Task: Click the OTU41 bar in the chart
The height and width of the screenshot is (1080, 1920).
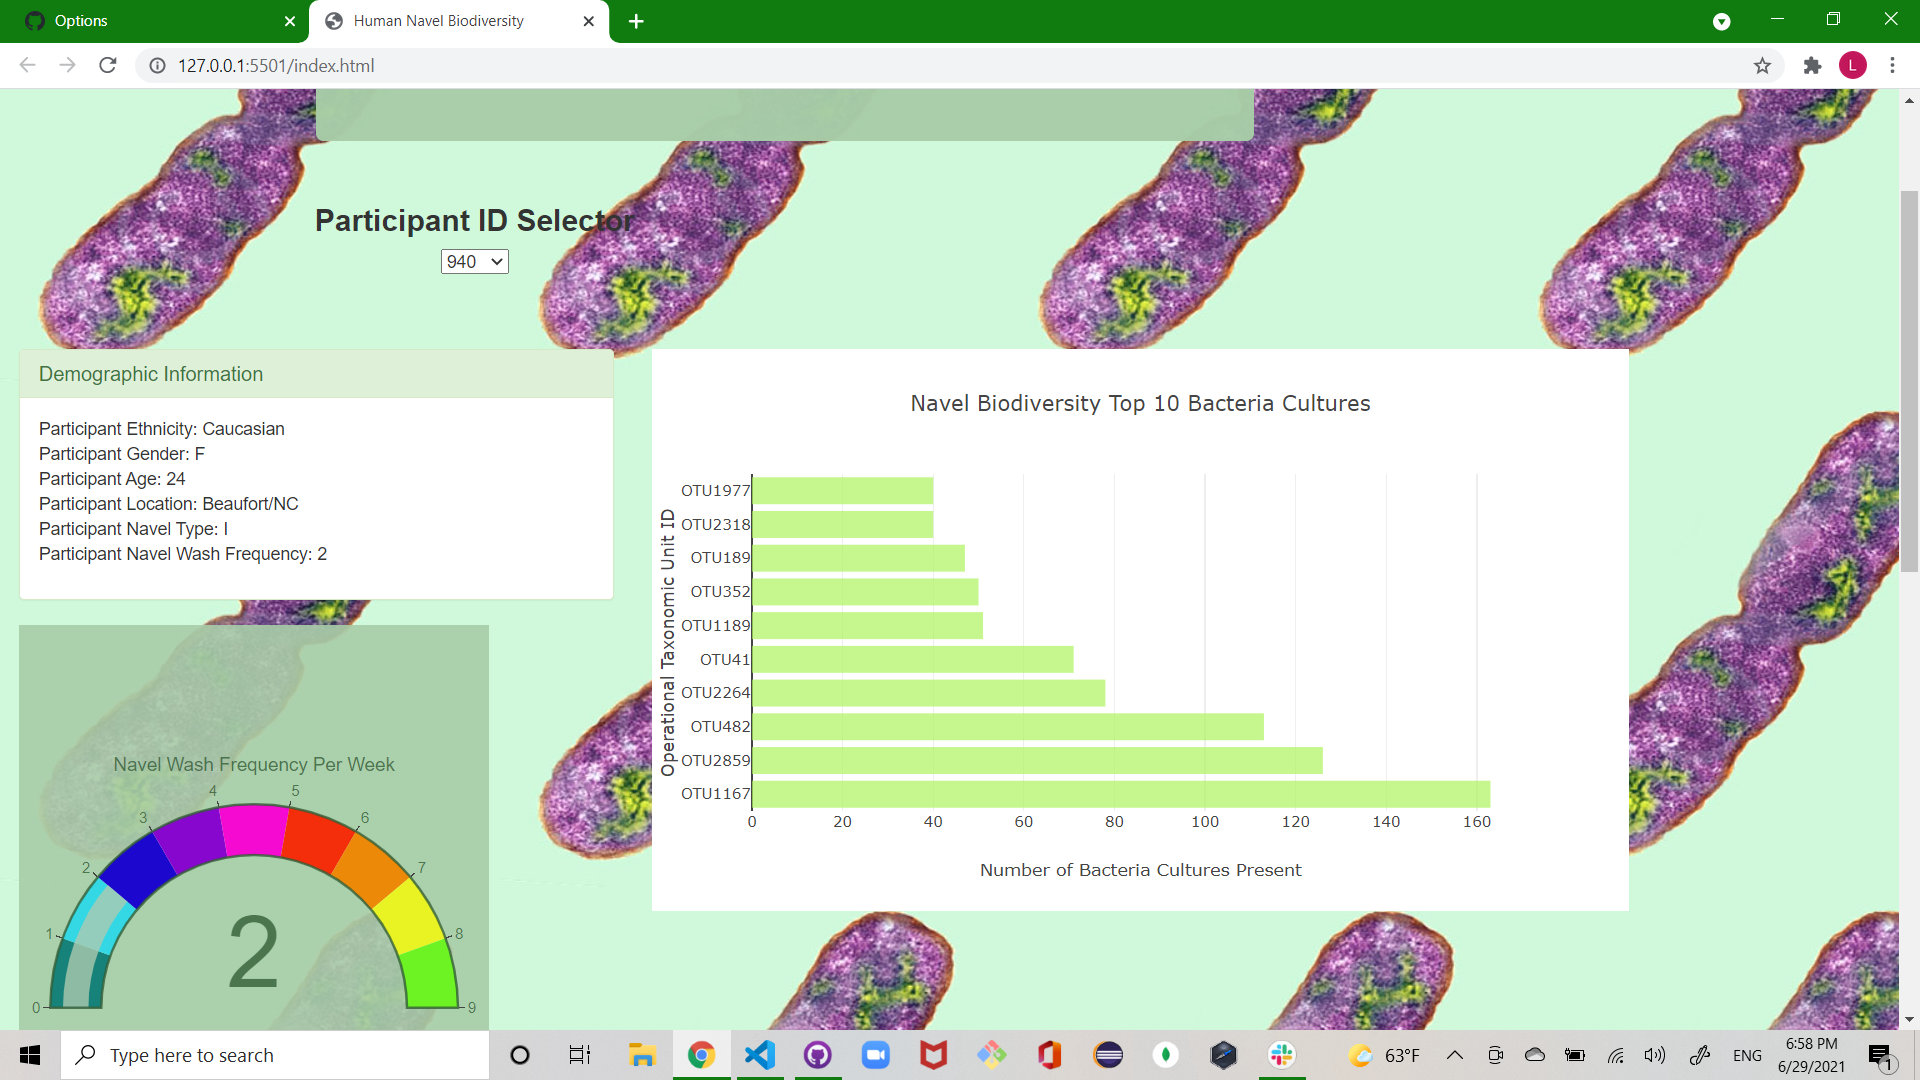Action: pos(912,659)
